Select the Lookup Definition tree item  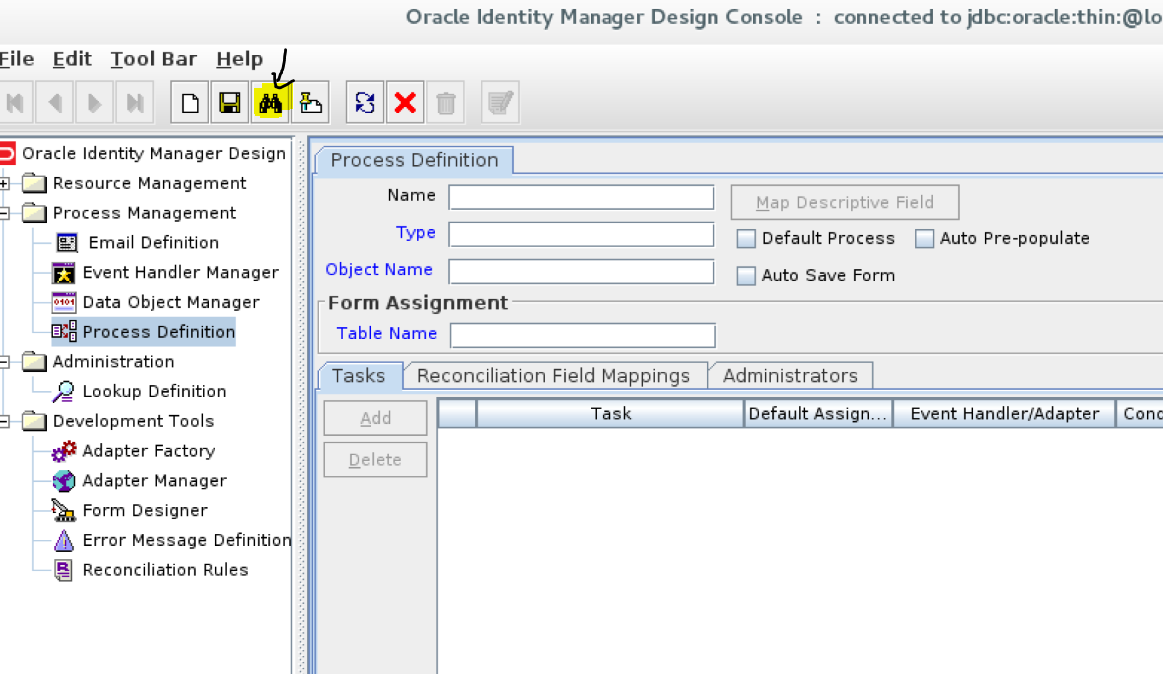point(156,391)
